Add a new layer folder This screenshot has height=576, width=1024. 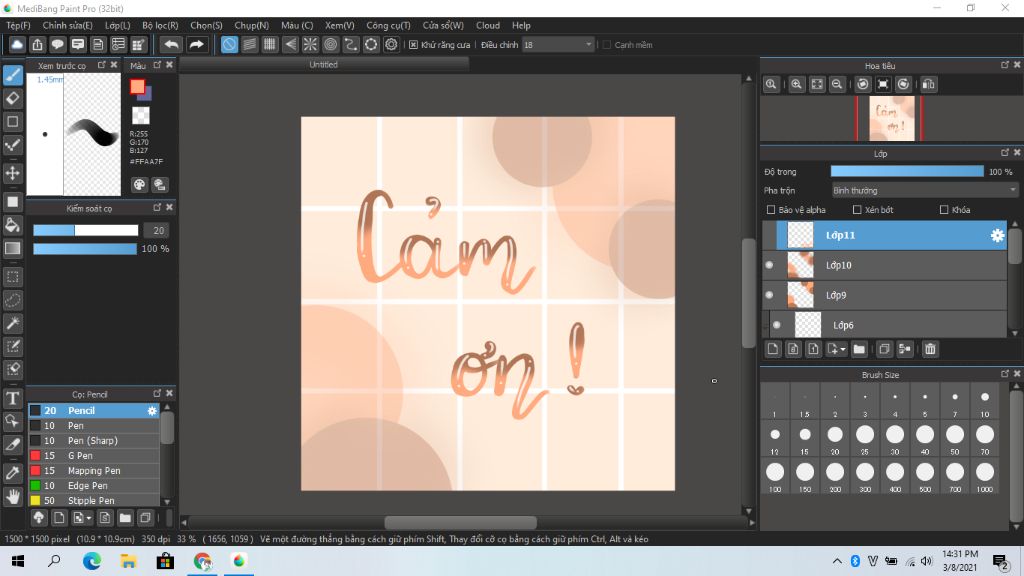(859, 349)
